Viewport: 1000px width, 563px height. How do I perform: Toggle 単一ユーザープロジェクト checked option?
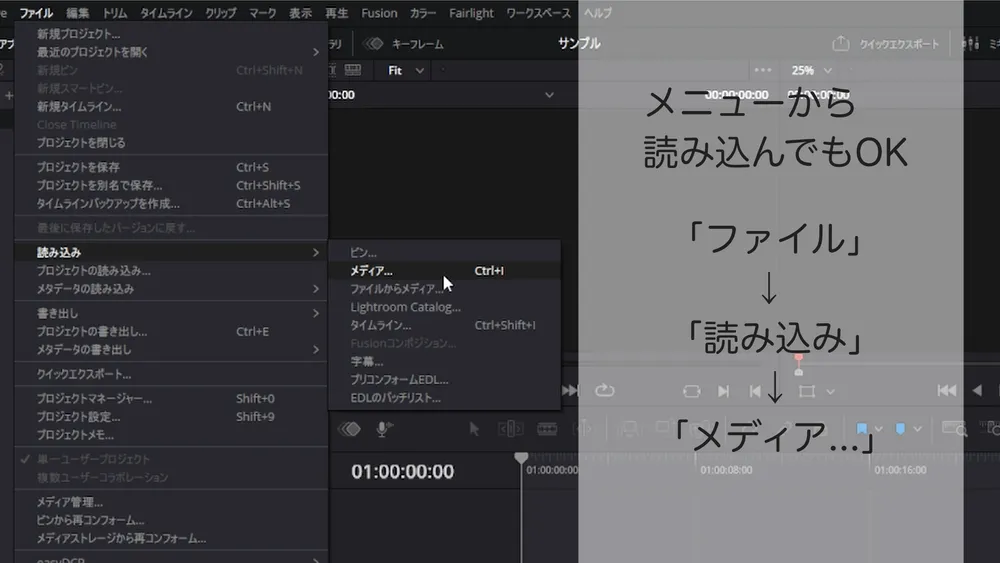tap(172, 459)
